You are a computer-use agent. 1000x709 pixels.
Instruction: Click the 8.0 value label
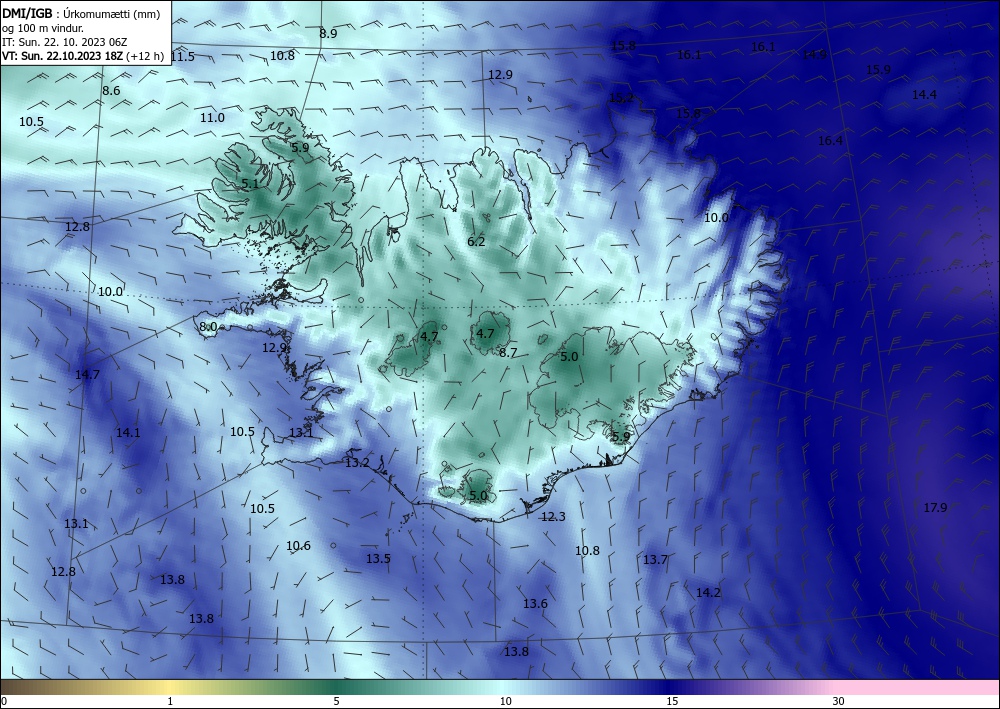point(208,327)
